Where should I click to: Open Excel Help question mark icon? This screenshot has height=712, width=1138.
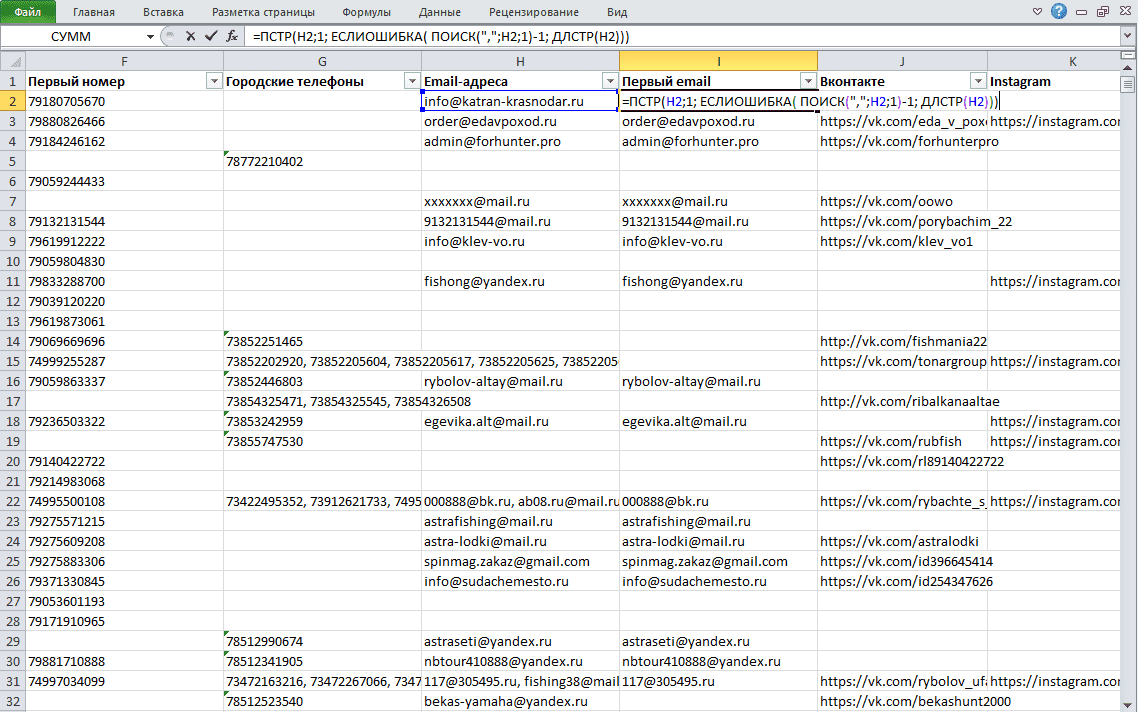(1059, 12)
